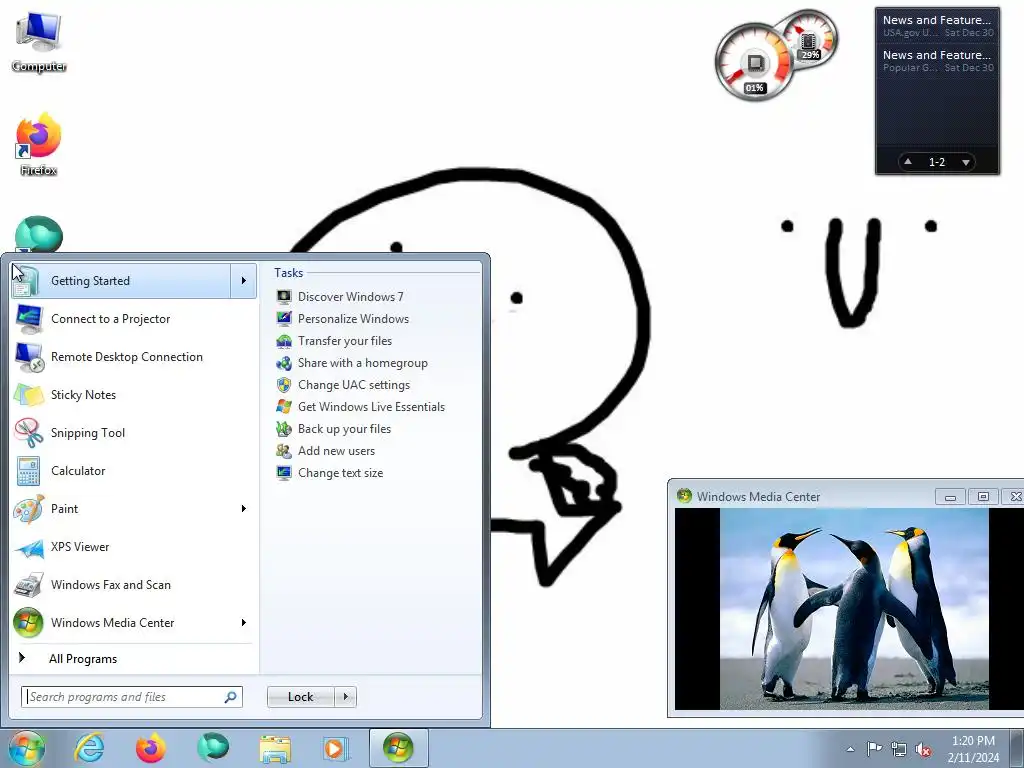Click the Calculator icon in Start menu

(x=29, y=471)
